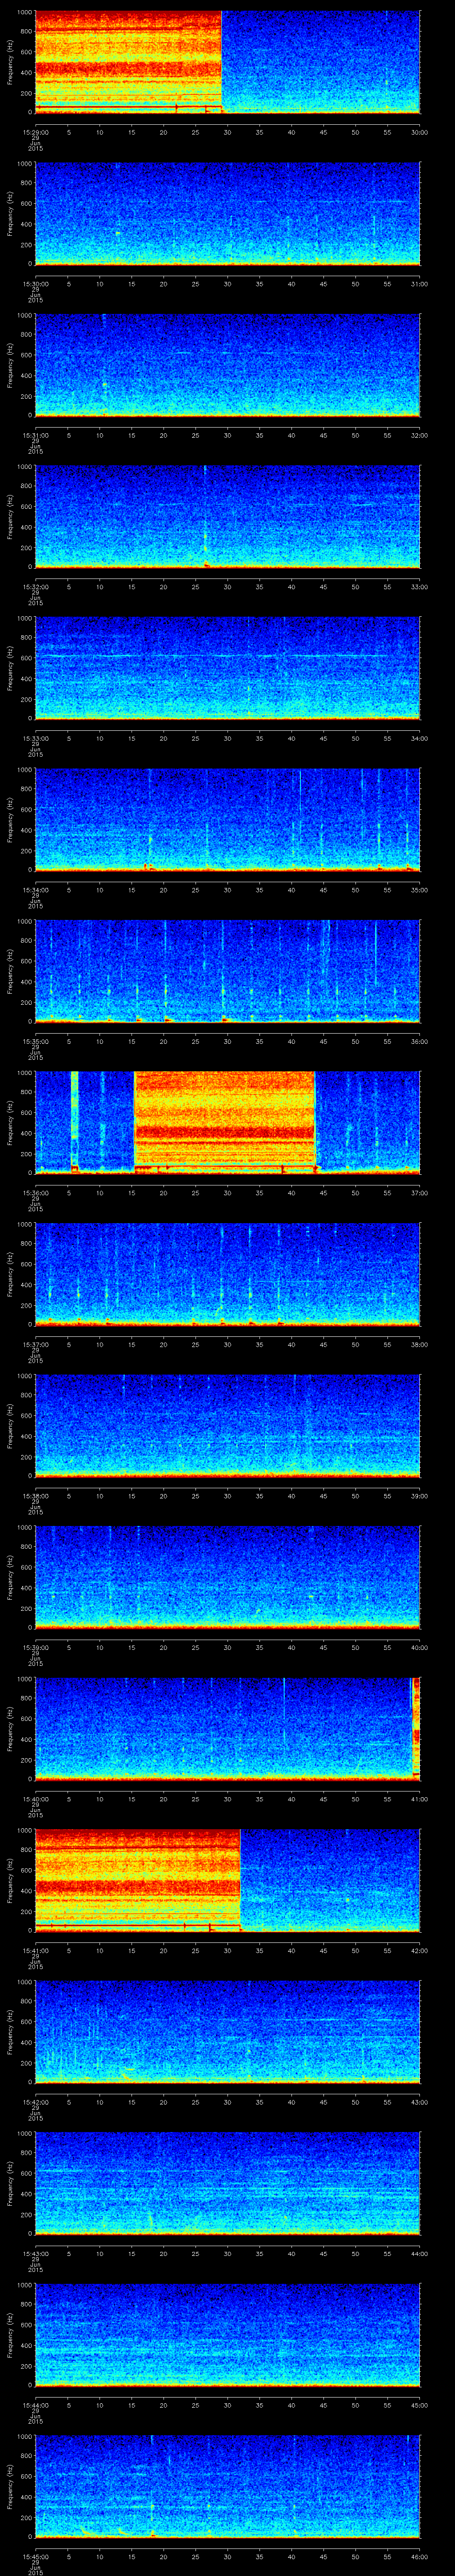Select the 15:36:00 start time label

(x=35, y=1192)
